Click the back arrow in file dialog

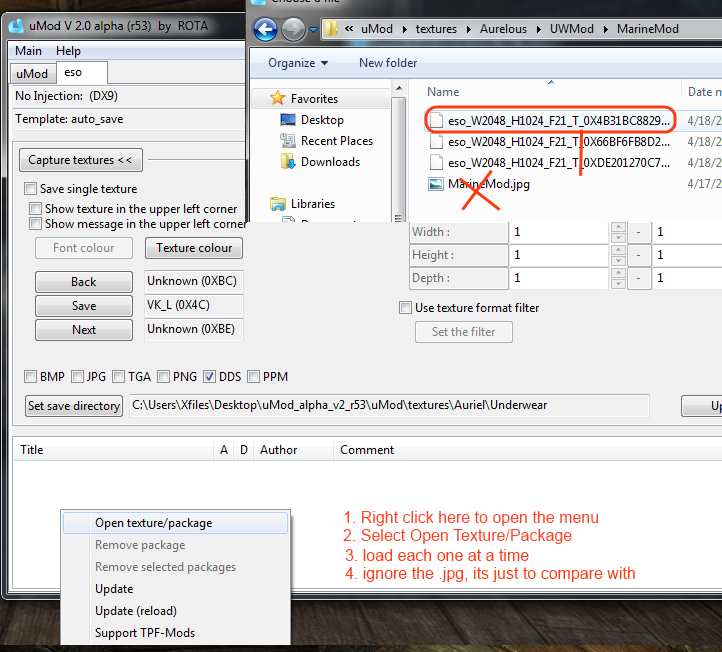(266, 29)
